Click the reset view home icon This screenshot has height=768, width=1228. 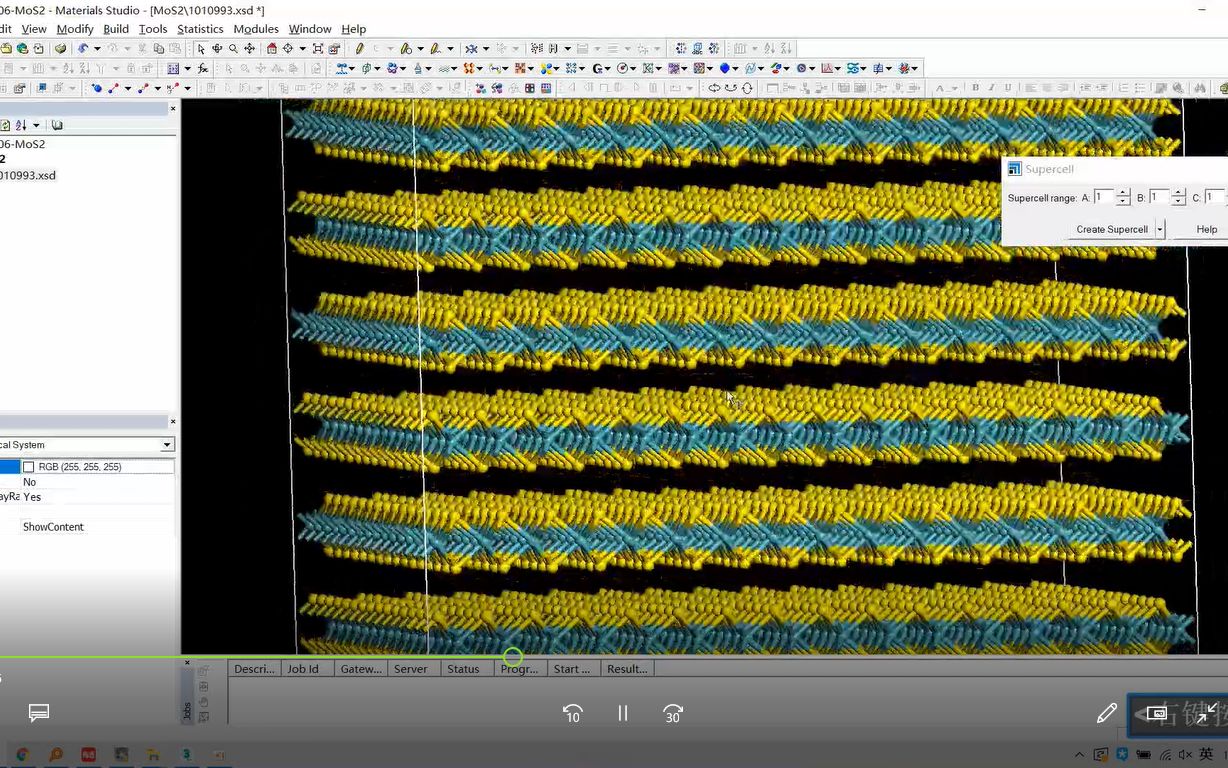[272, 48]
